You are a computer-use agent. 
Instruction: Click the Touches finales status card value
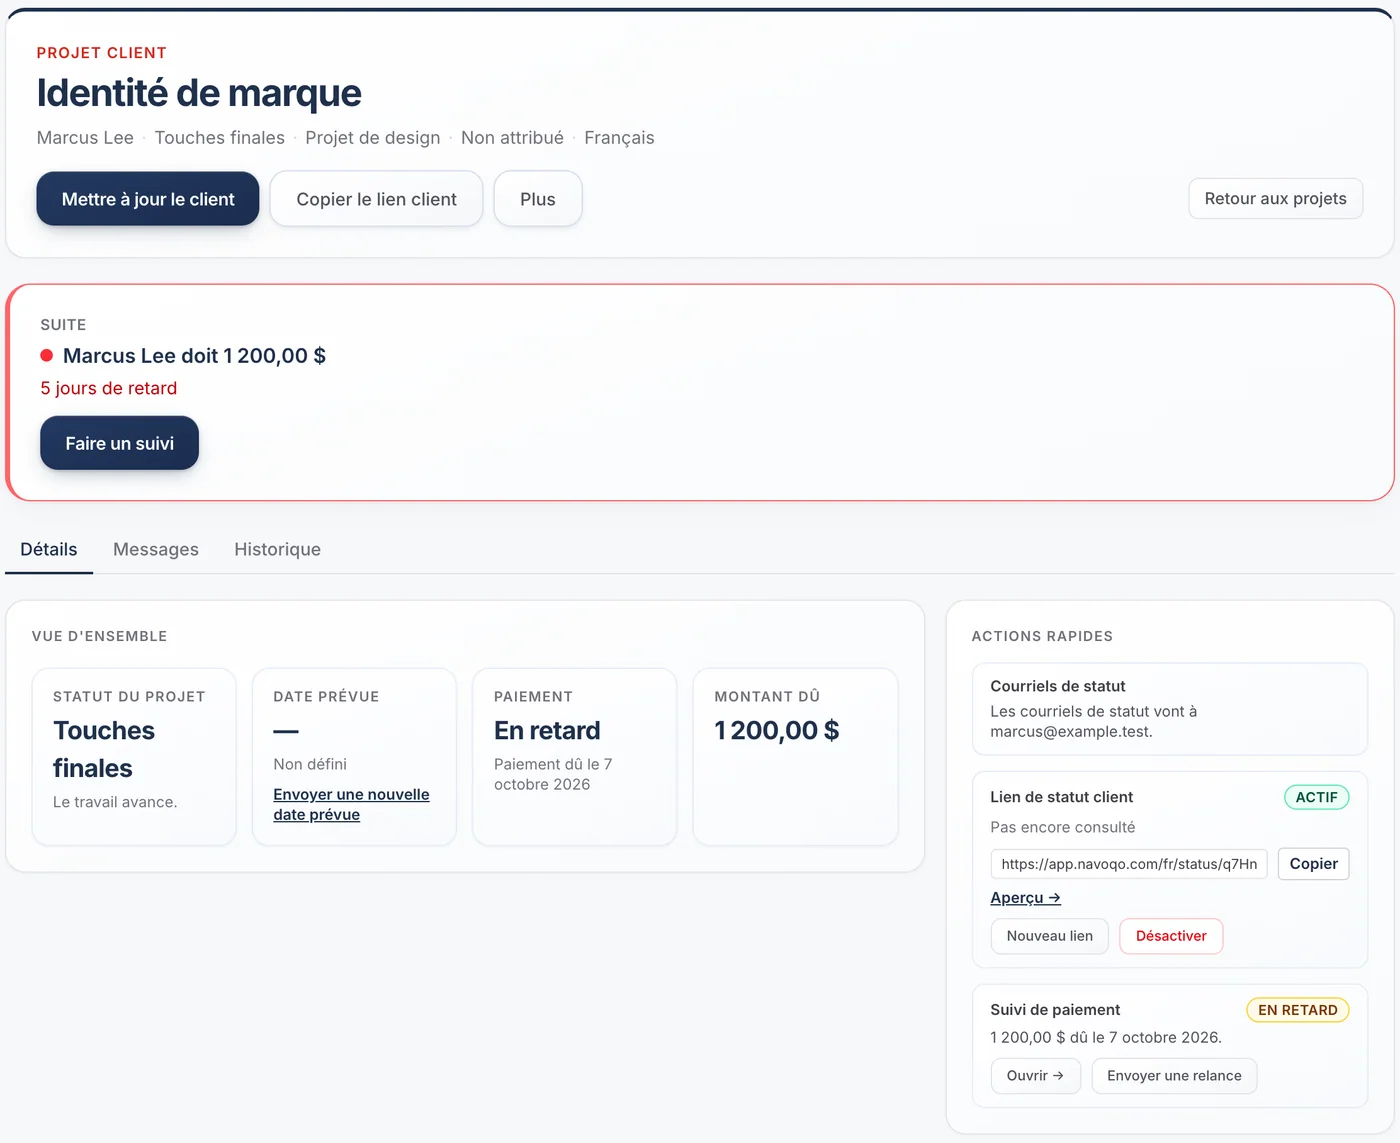pos(104,749)
